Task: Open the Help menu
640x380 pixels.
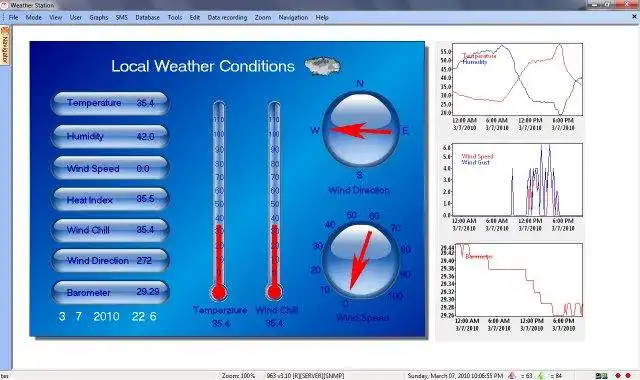Action: [322, 18]
